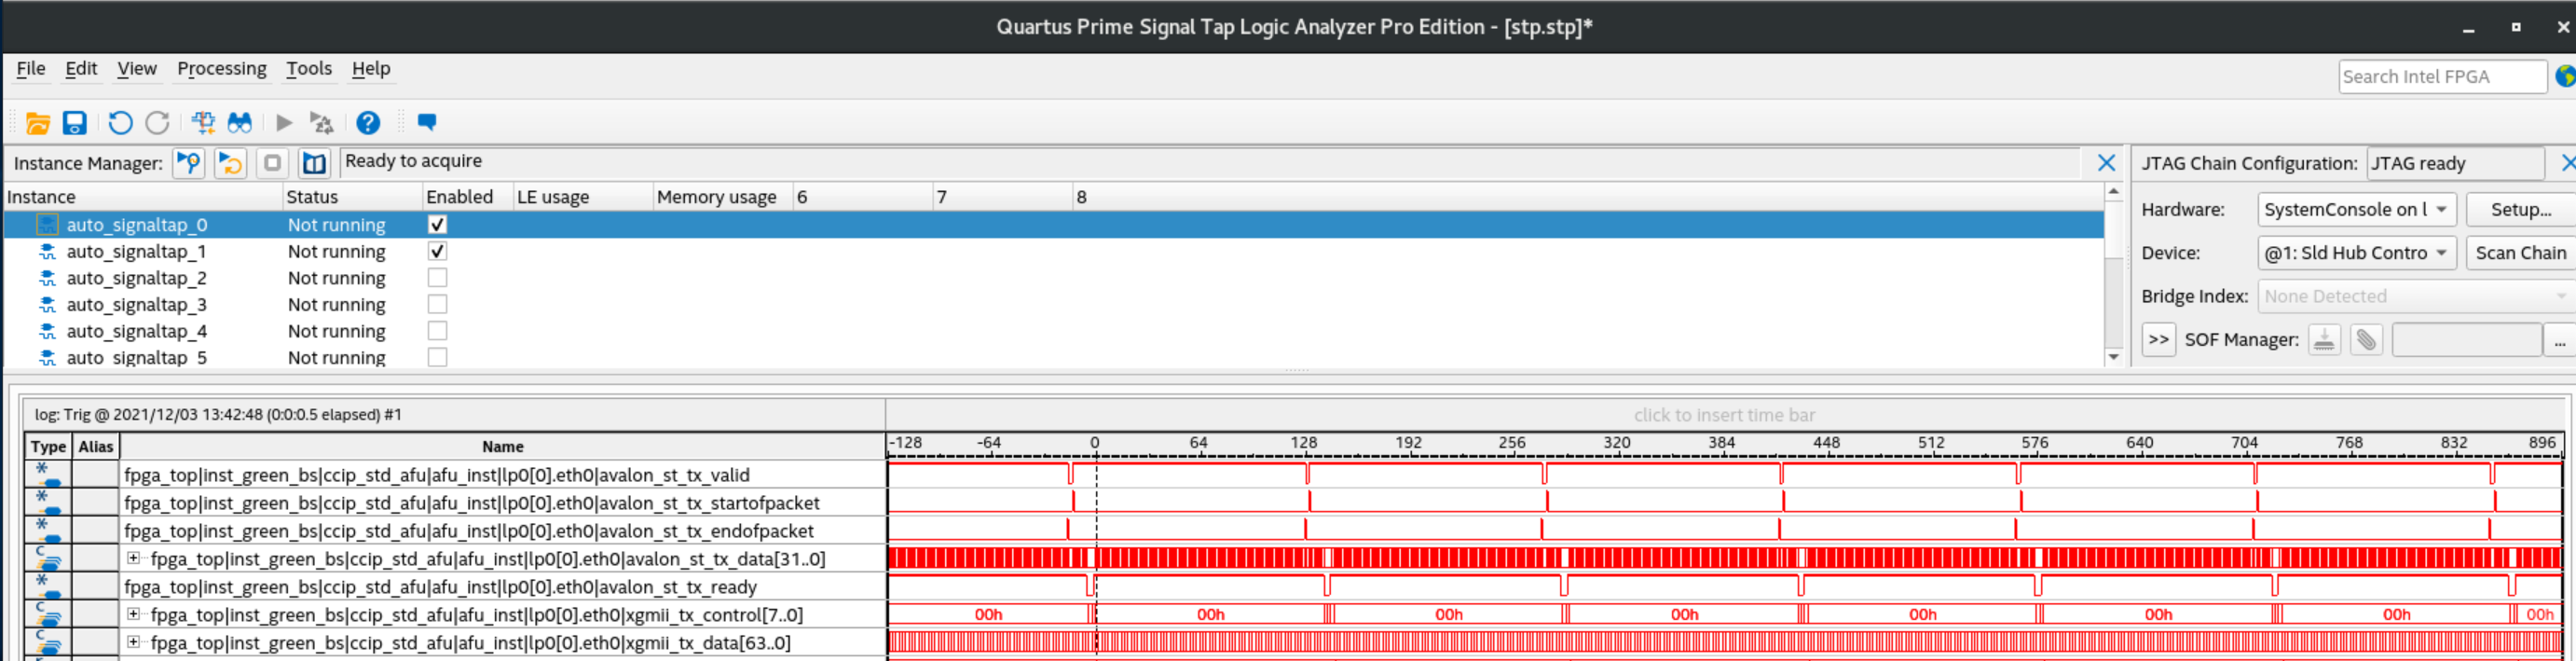This screenshot has height=661, width=2576.
Task: Click the Scan Chain button
Action: coord(2520,253)
